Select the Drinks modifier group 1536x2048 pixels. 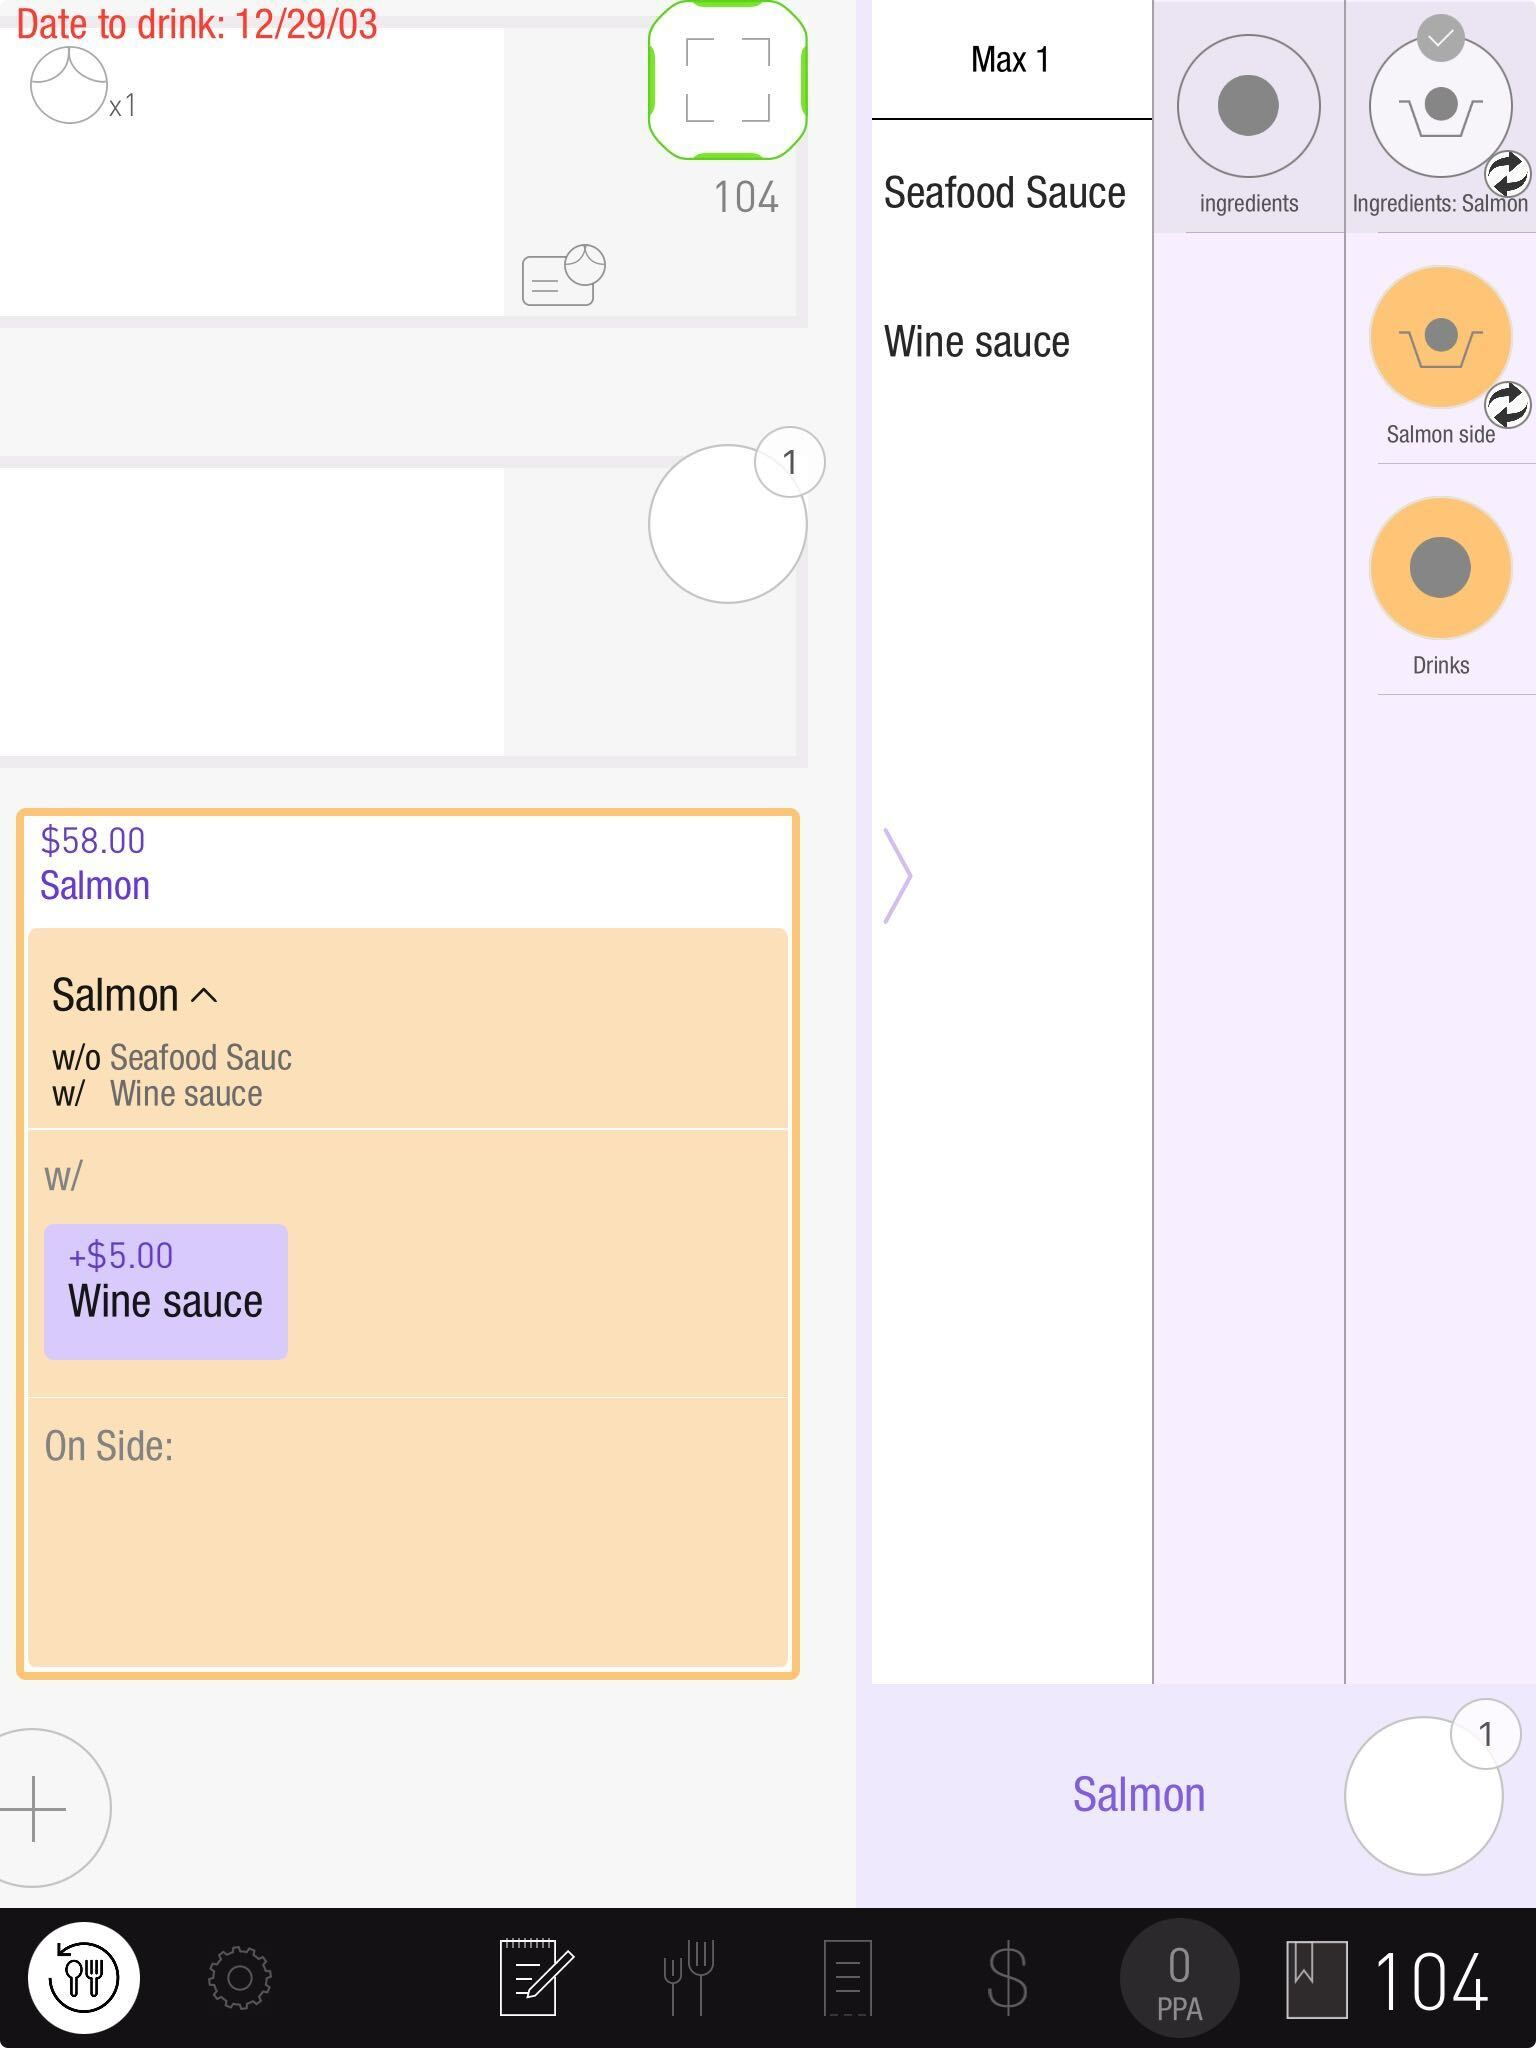coord(1440,568)
